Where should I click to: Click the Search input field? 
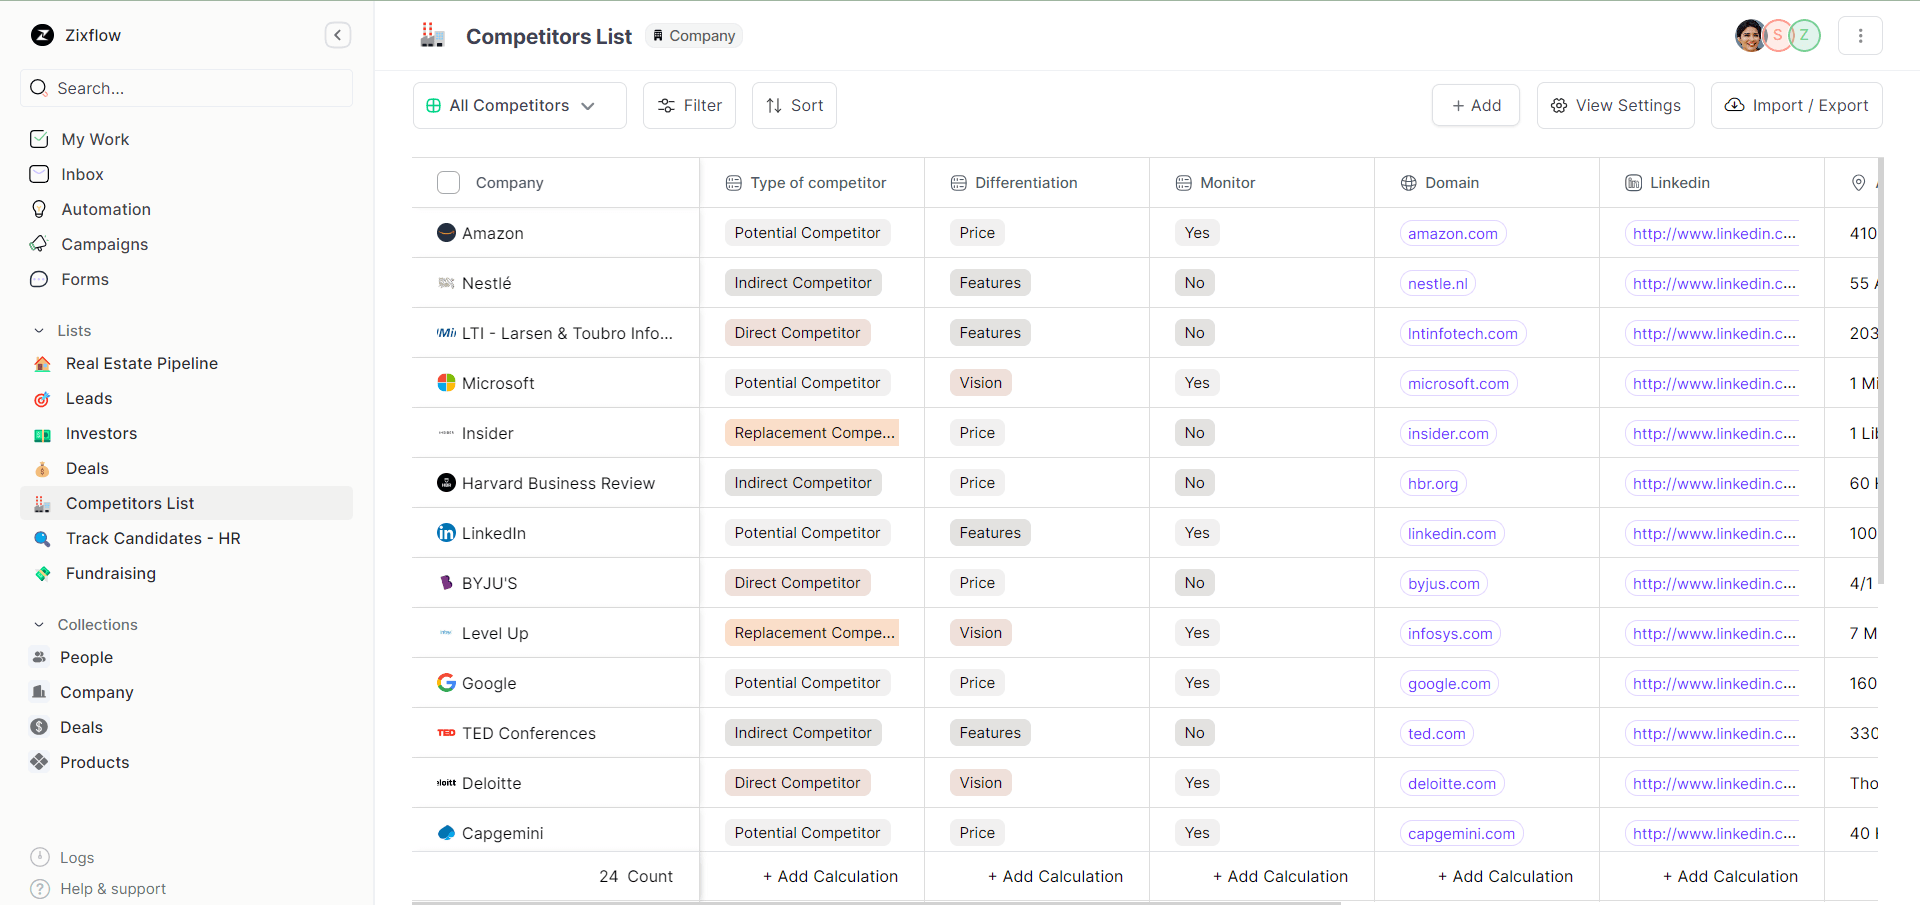(x=186, y=88)
